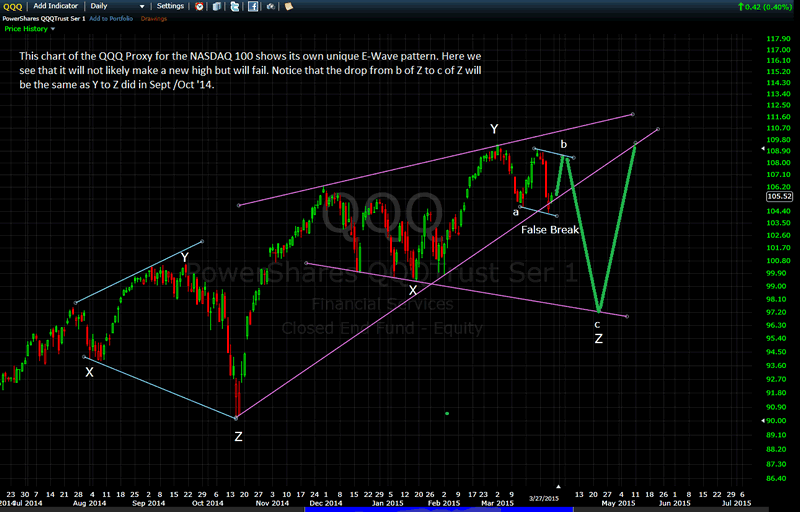Click the 117.90 price axis label

point(778,39)
